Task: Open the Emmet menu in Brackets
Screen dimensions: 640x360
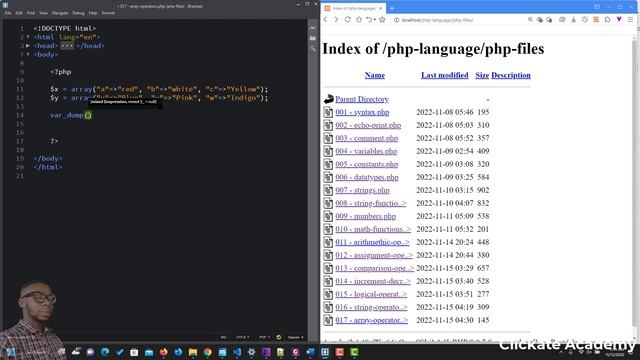Action: point(108,13)
